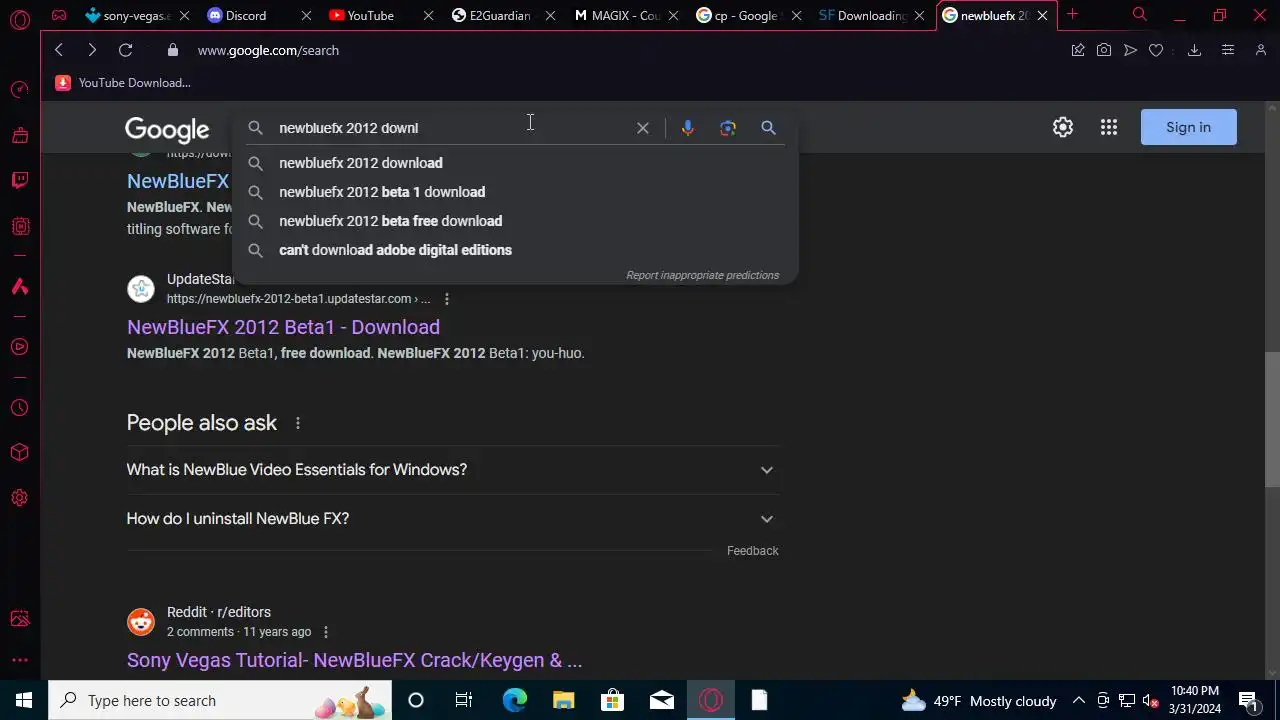Image resolution: width=1280 pixels, height=720 pixels.
Task: Switch to the E2Guardian tab
Action: click(x=496, y=15)
